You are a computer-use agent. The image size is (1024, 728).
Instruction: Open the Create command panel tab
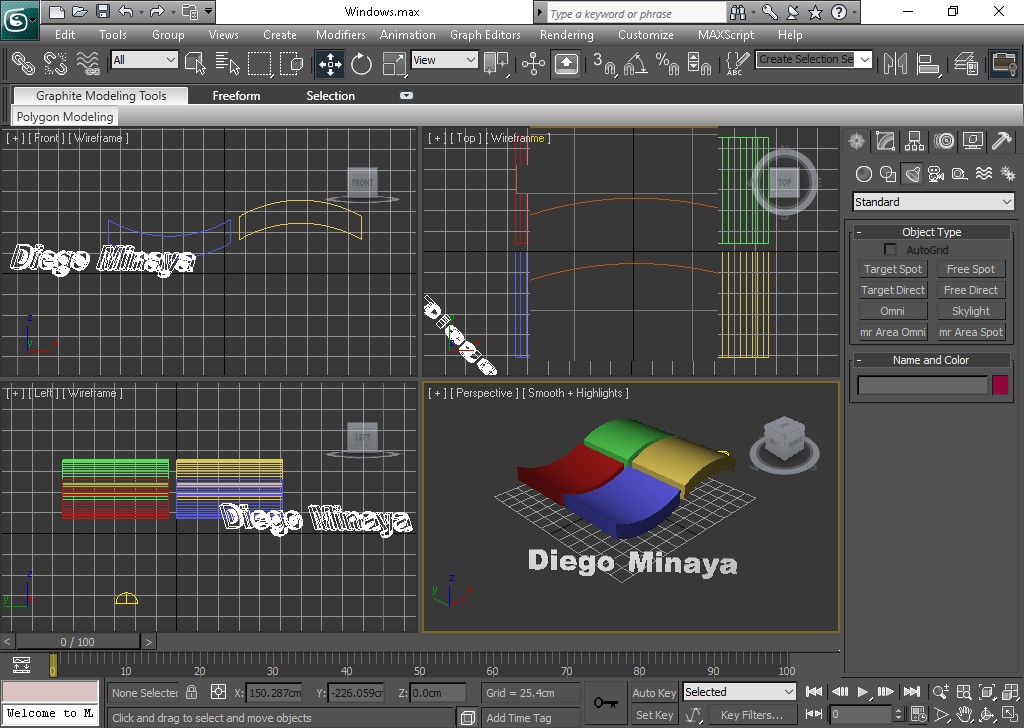tap(856, 140)
